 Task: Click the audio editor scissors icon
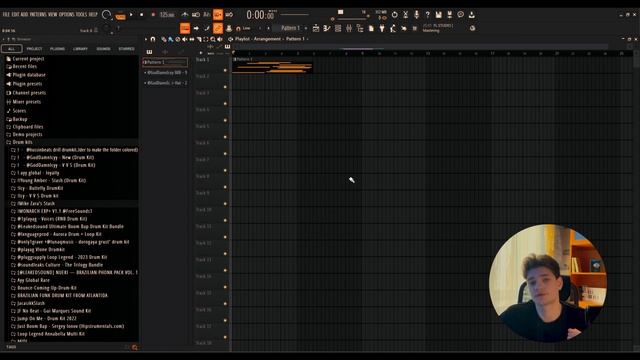point(405,15)
